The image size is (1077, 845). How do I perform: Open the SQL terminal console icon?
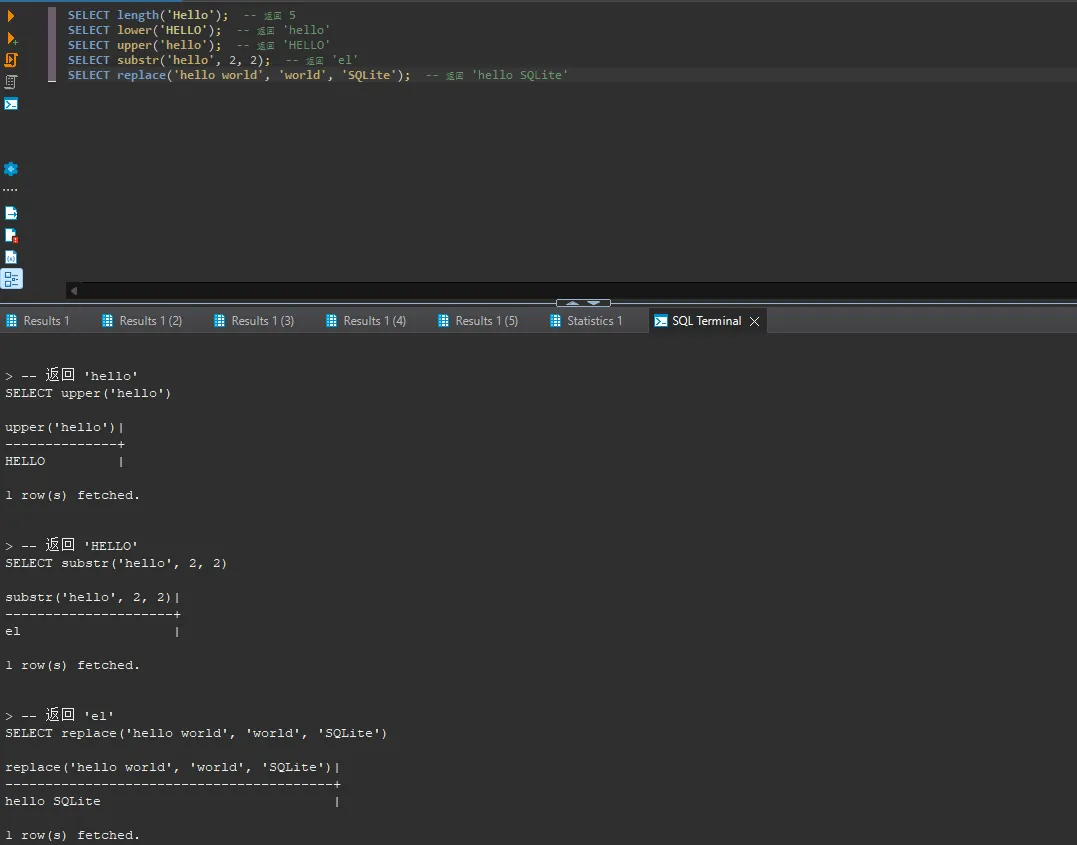(11, 104)
